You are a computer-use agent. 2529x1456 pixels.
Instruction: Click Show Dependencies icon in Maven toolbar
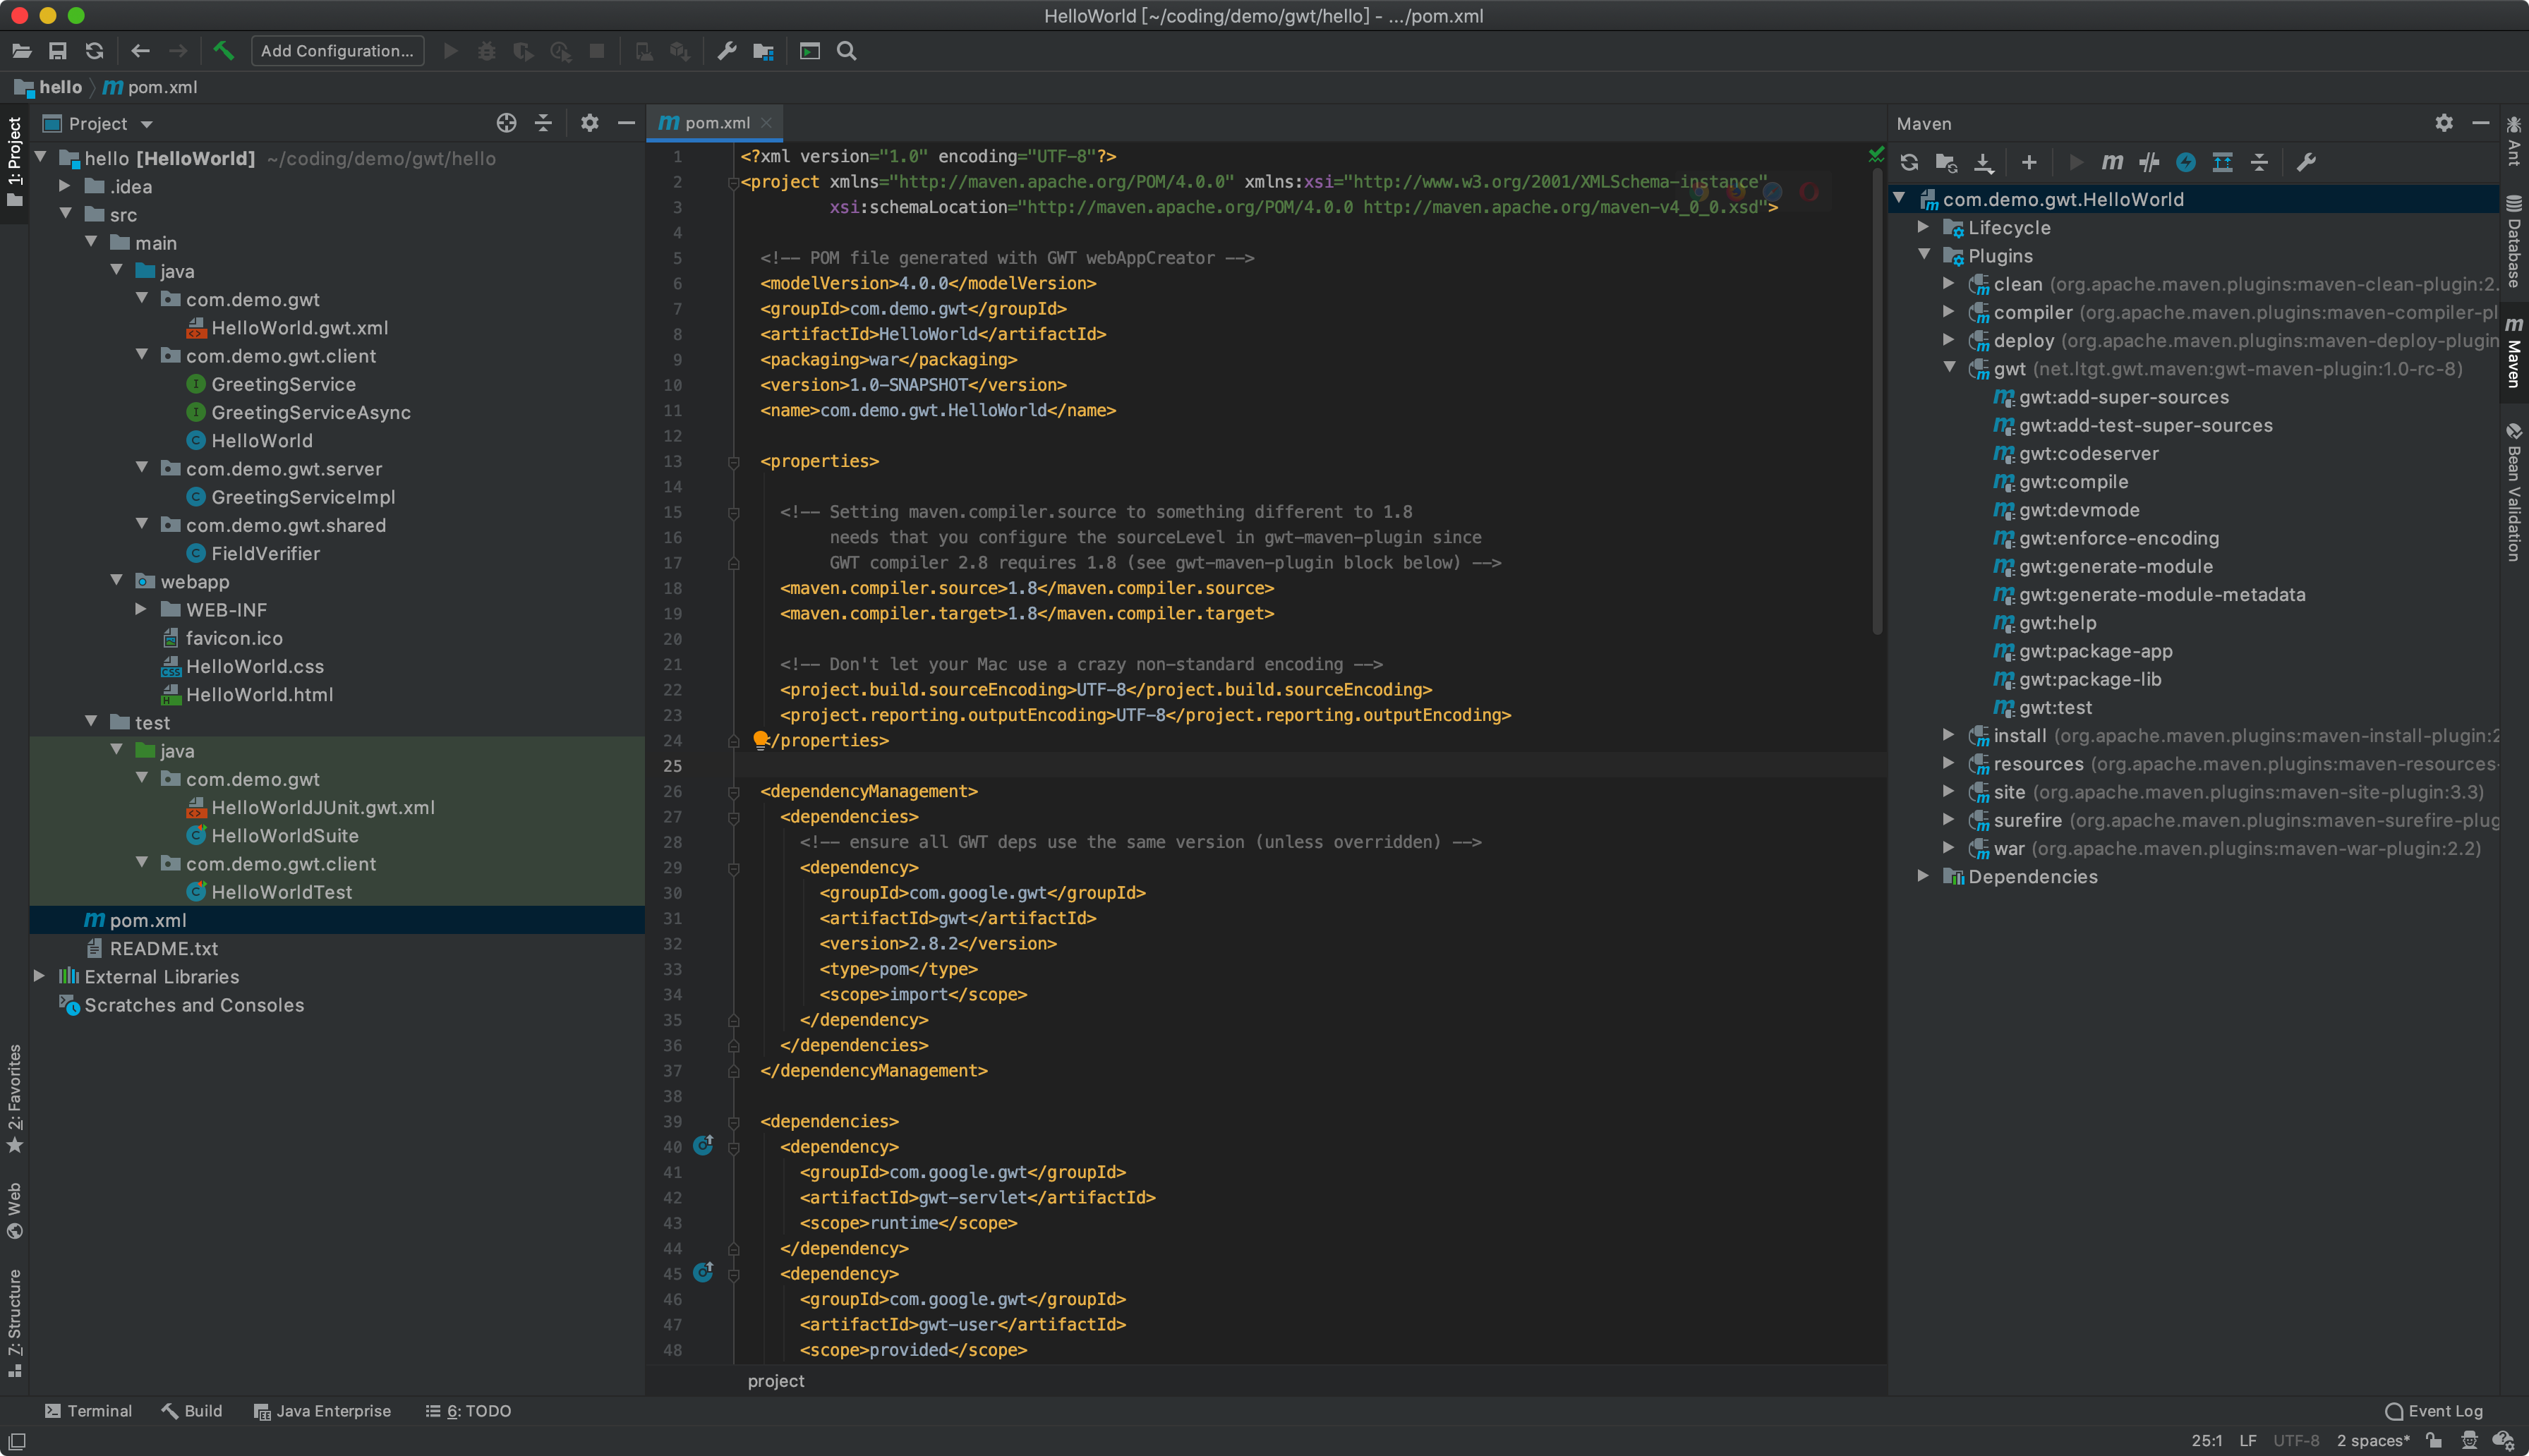point(2222,162)
